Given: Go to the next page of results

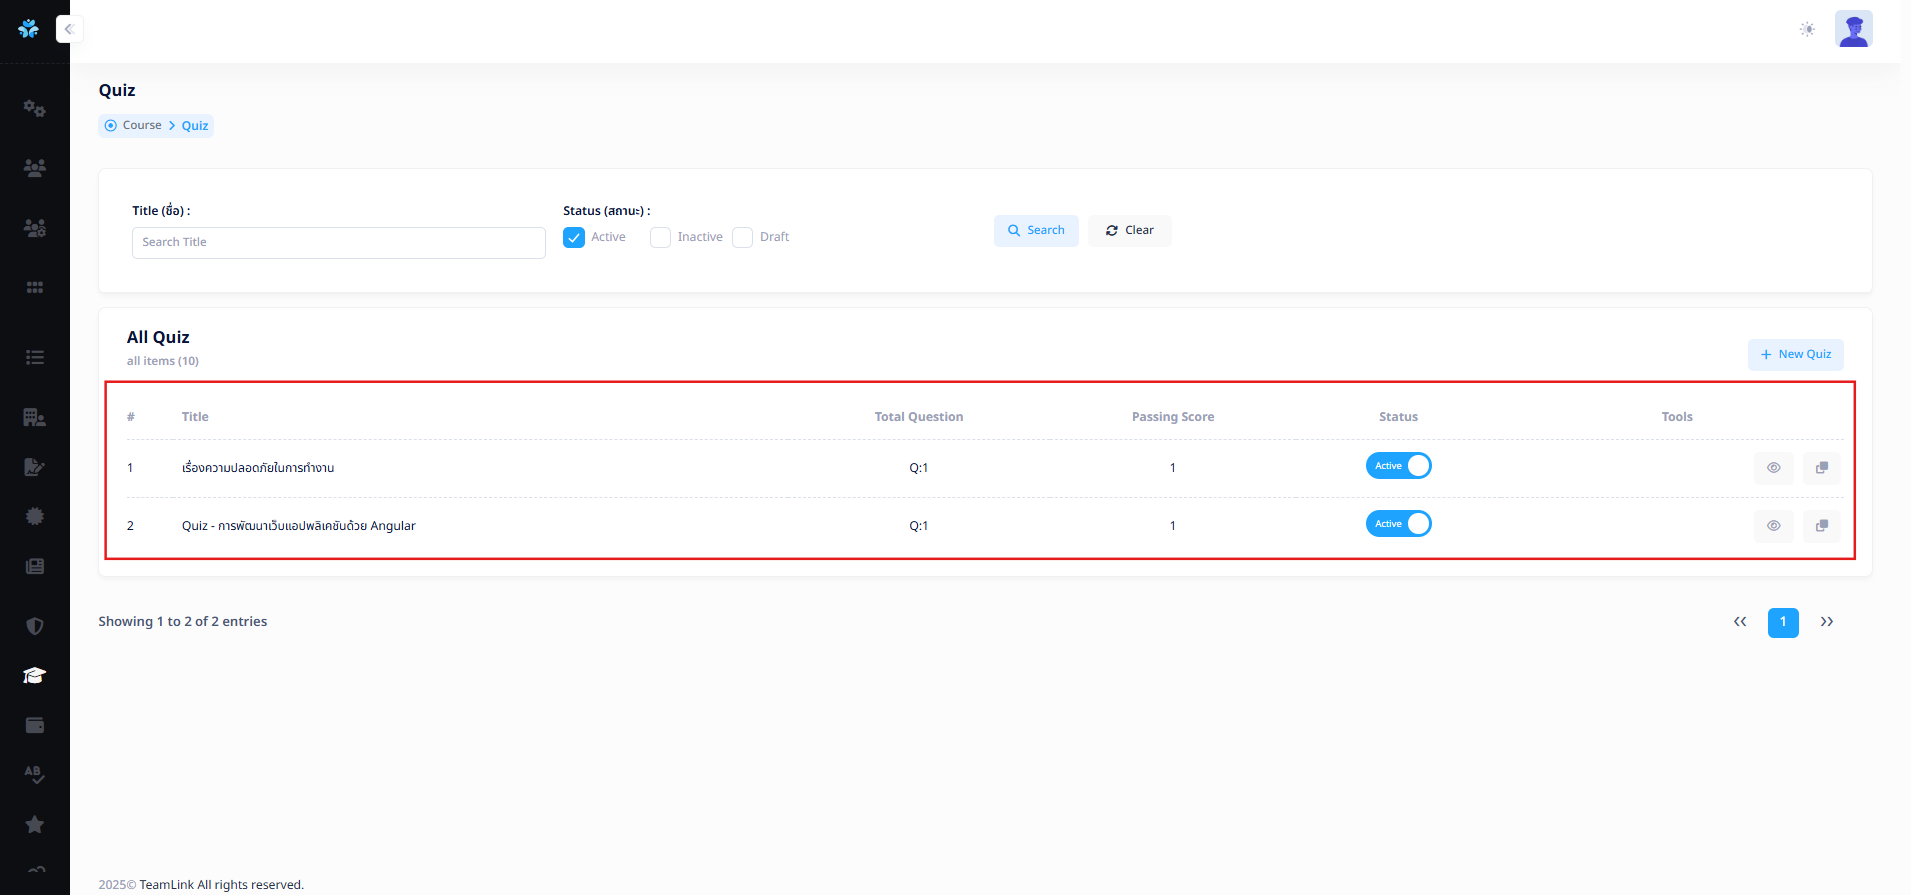Looking at the screenshot, I should tap(1826, 622).
